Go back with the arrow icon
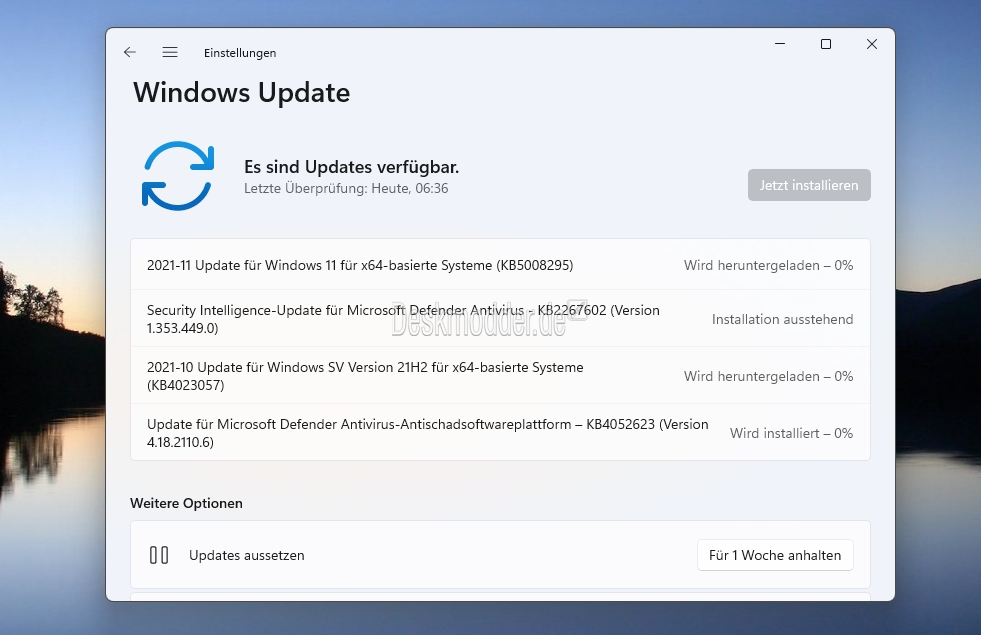Screen dimensions: 981x635 (x=130, y=53)
